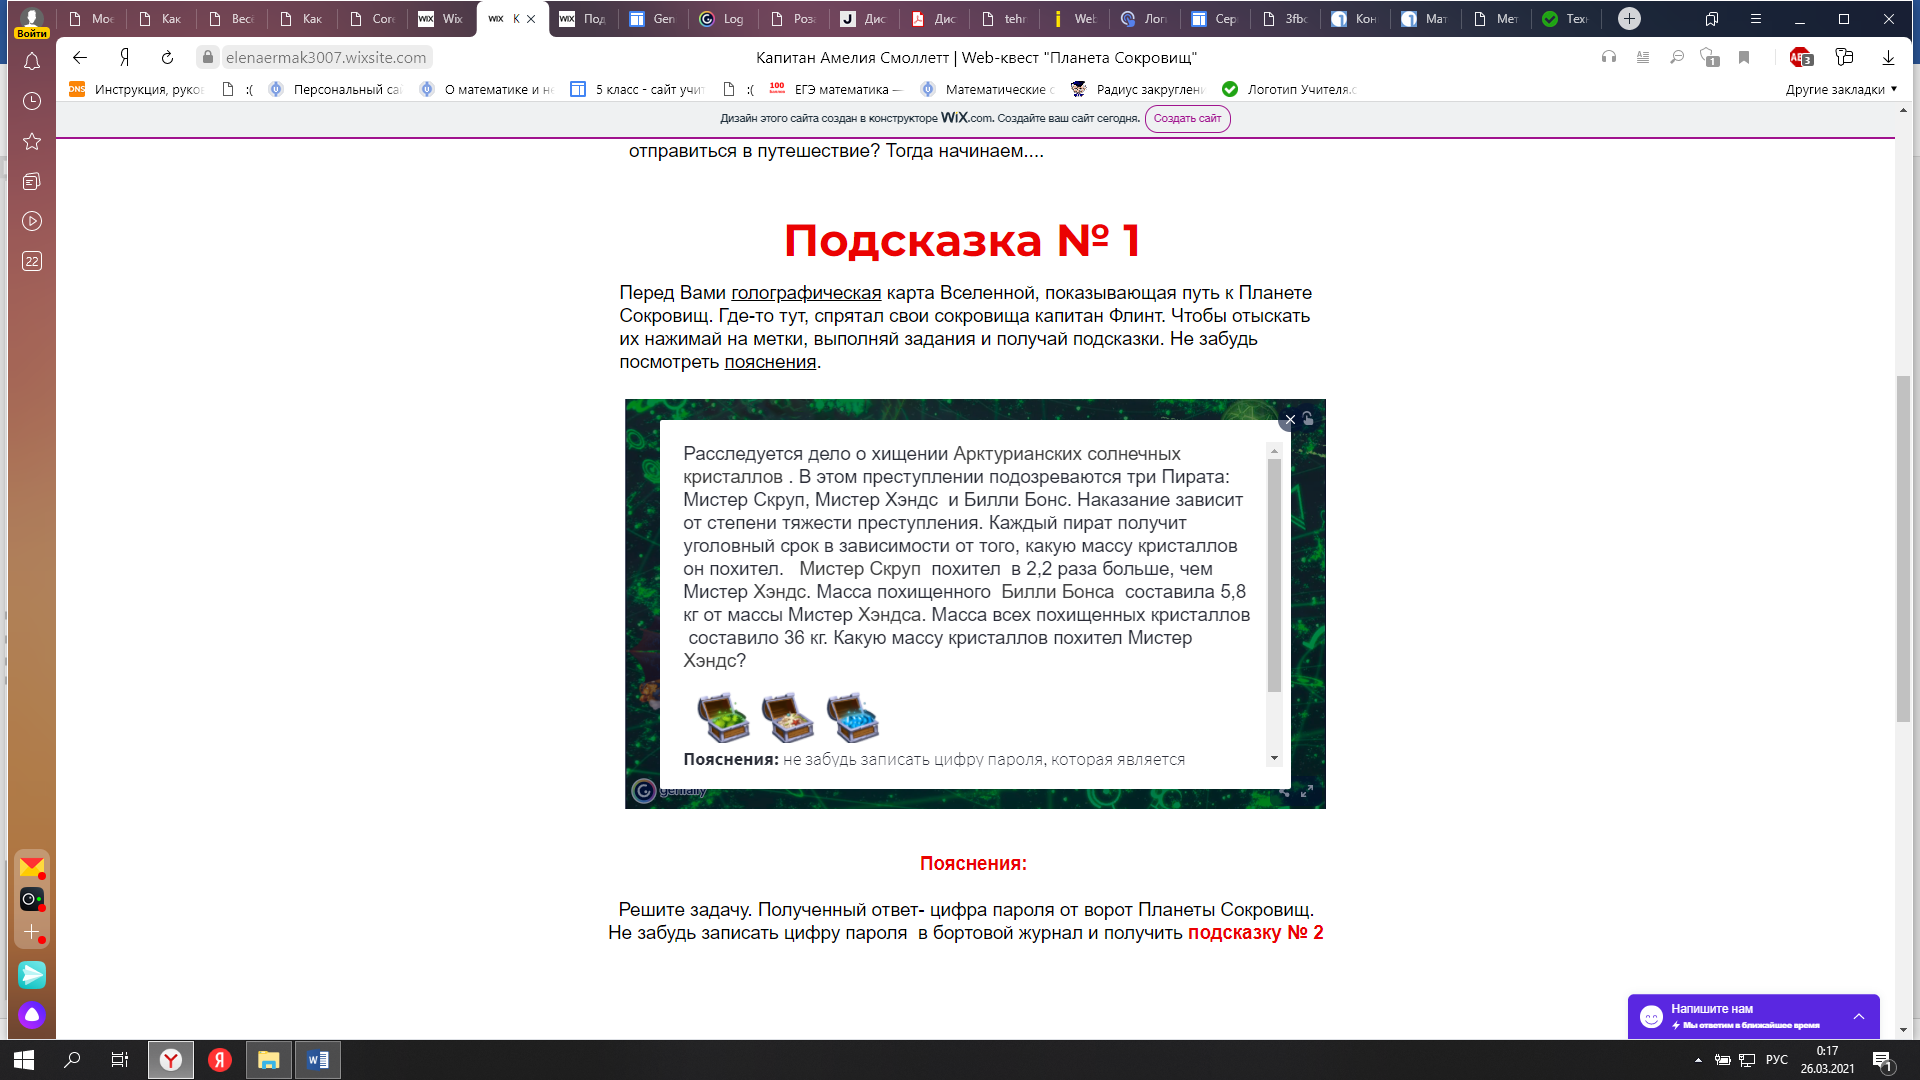Reload the current page
This screenshot has width=1920, height=1080.
[167, 58]
